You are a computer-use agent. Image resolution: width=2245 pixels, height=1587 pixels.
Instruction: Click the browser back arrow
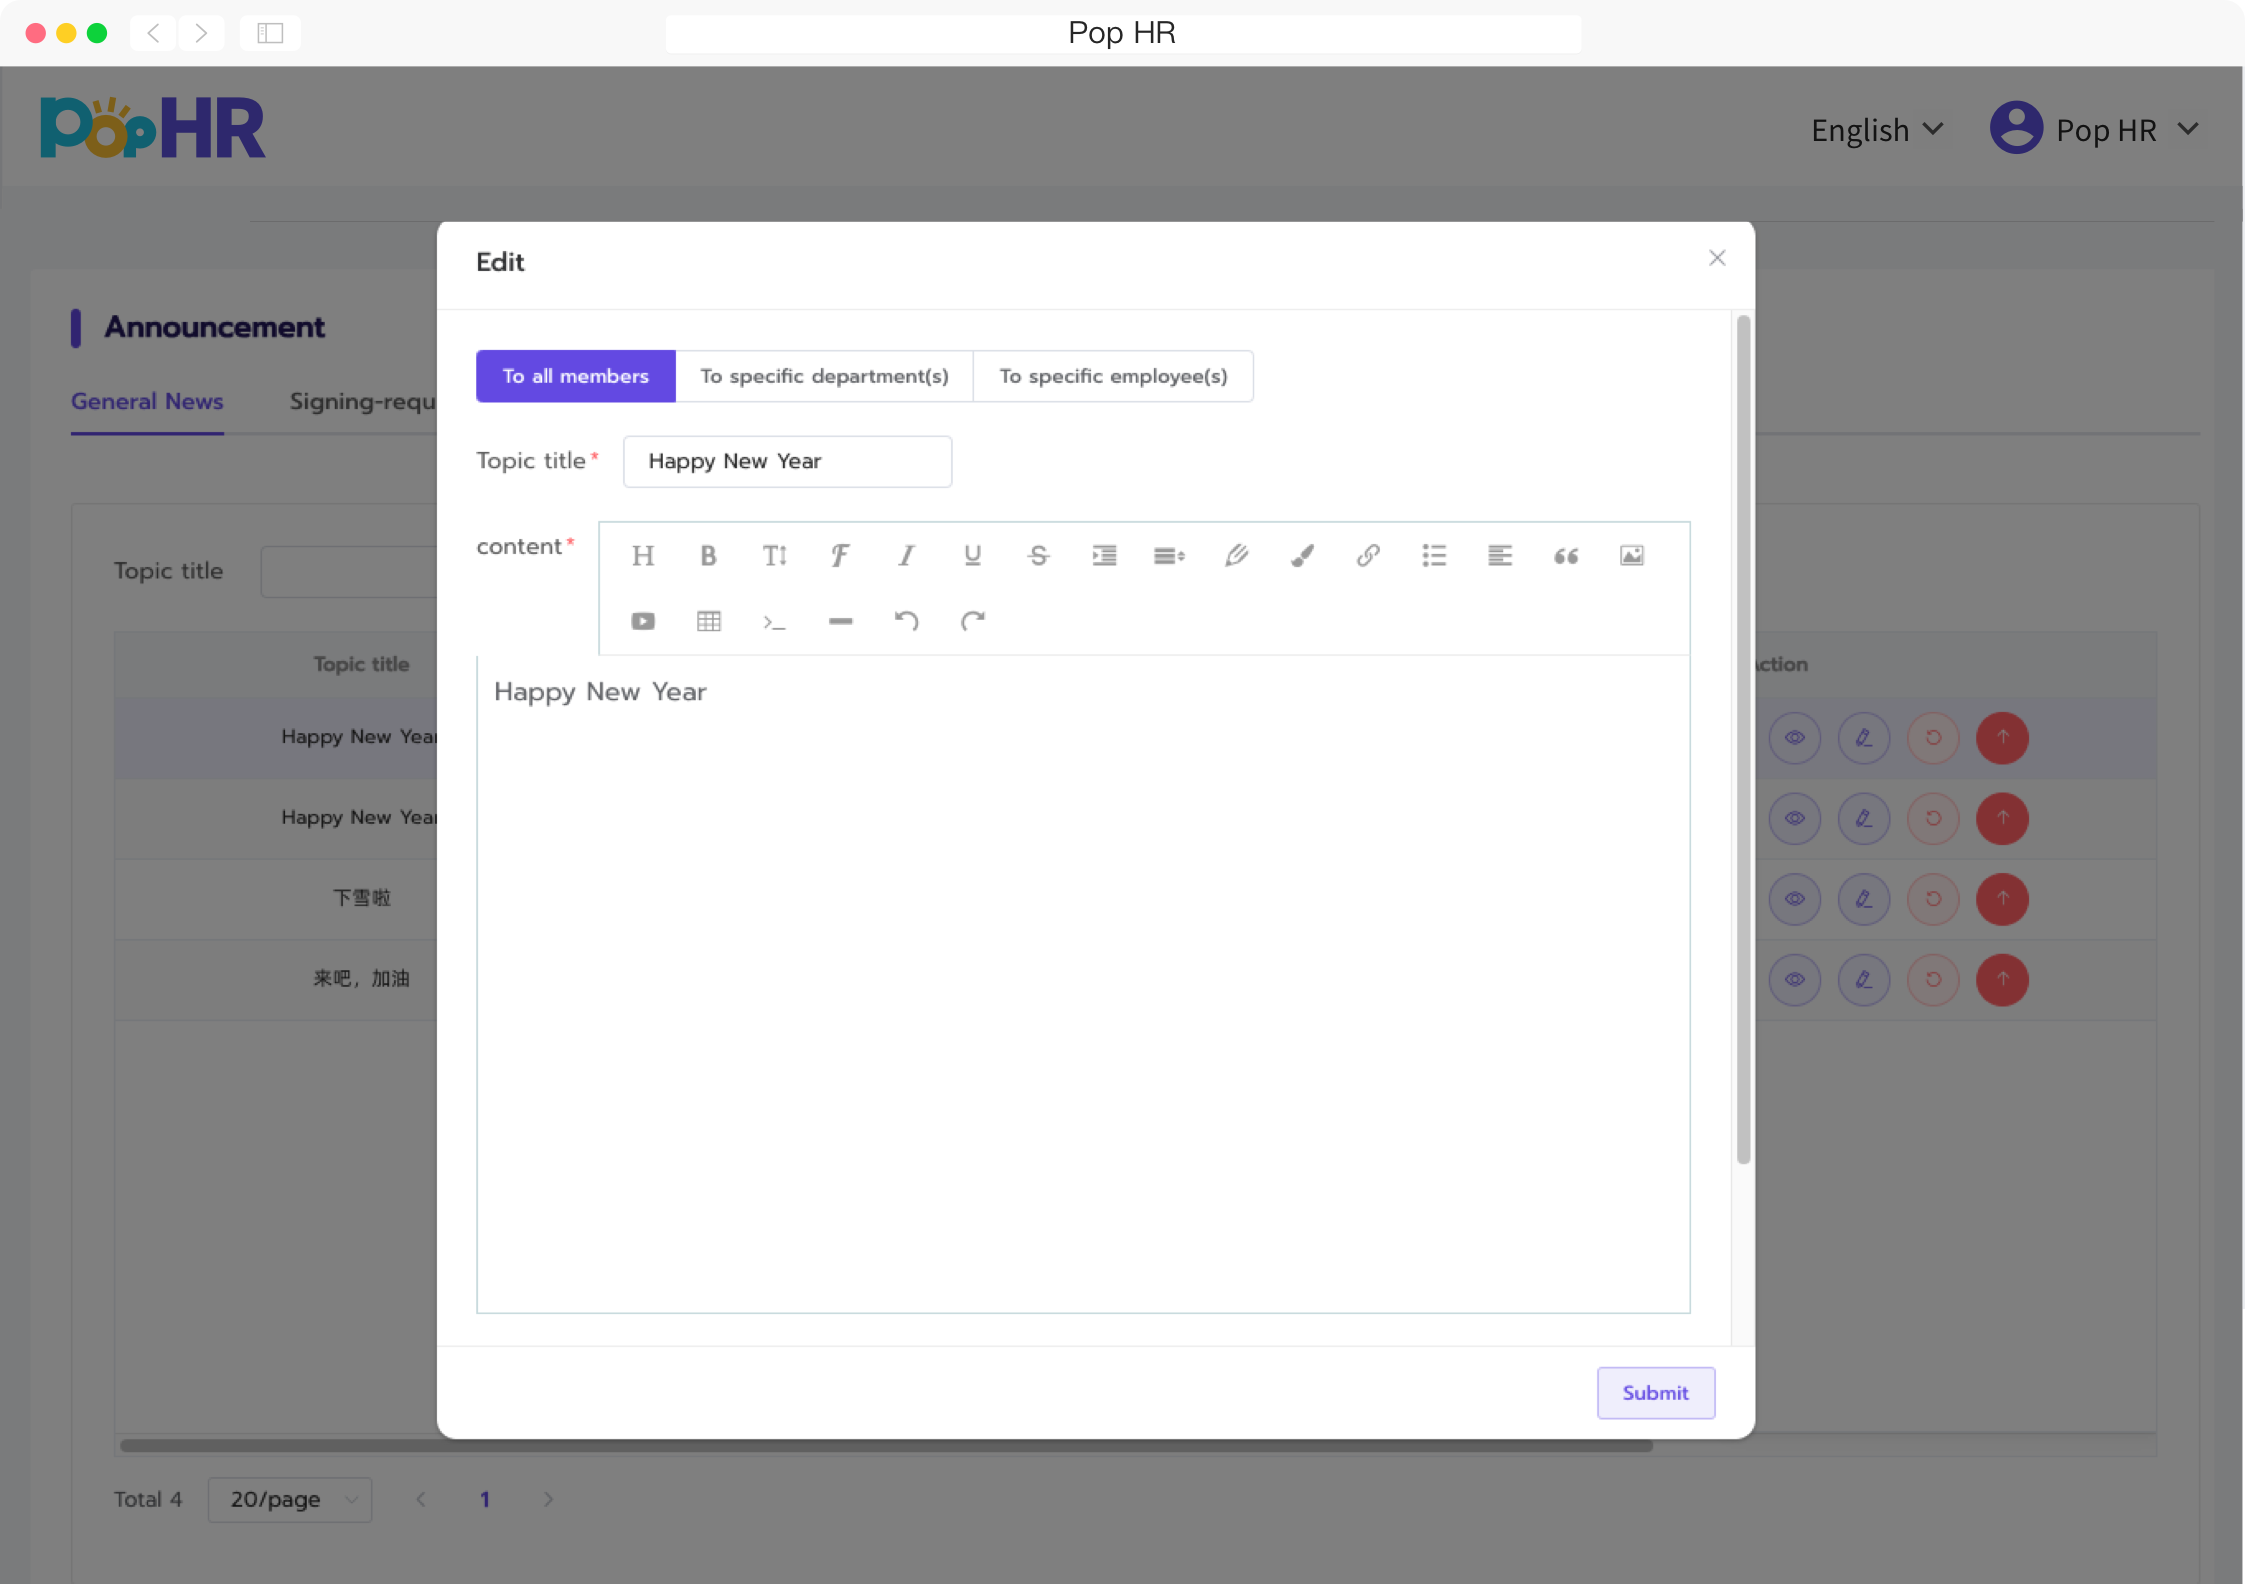[x=153, y=33]
